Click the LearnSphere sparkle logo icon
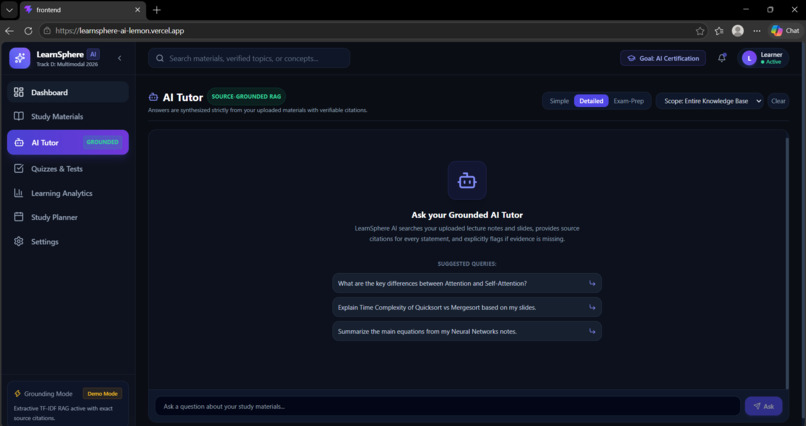The image size is (806, 426). tap(20, 58)
